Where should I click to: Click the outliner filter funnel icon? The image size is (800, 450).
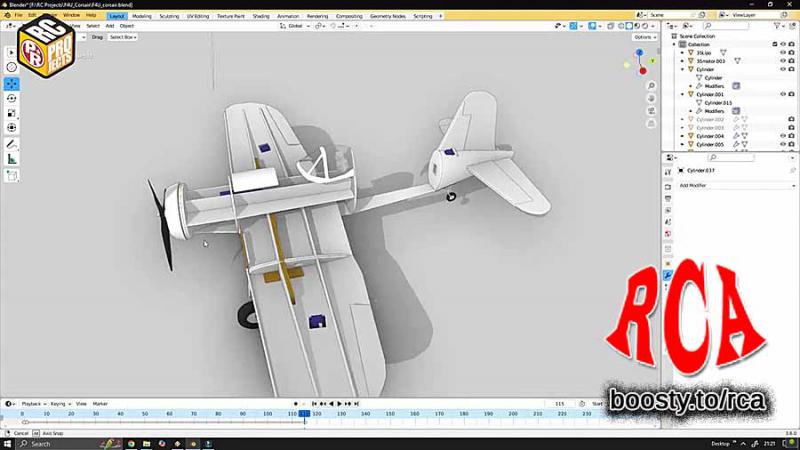click(x=777, y=26)
